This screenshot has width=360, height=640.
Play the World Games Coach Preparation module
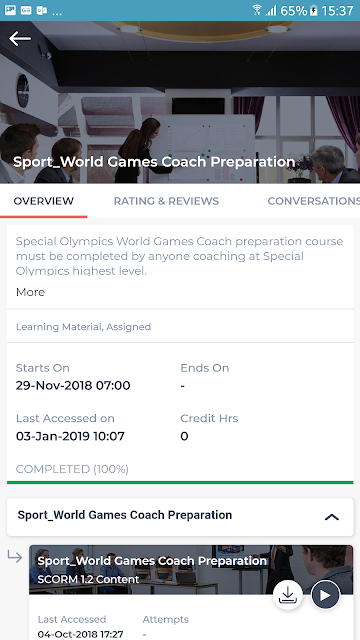click(325, 595)
